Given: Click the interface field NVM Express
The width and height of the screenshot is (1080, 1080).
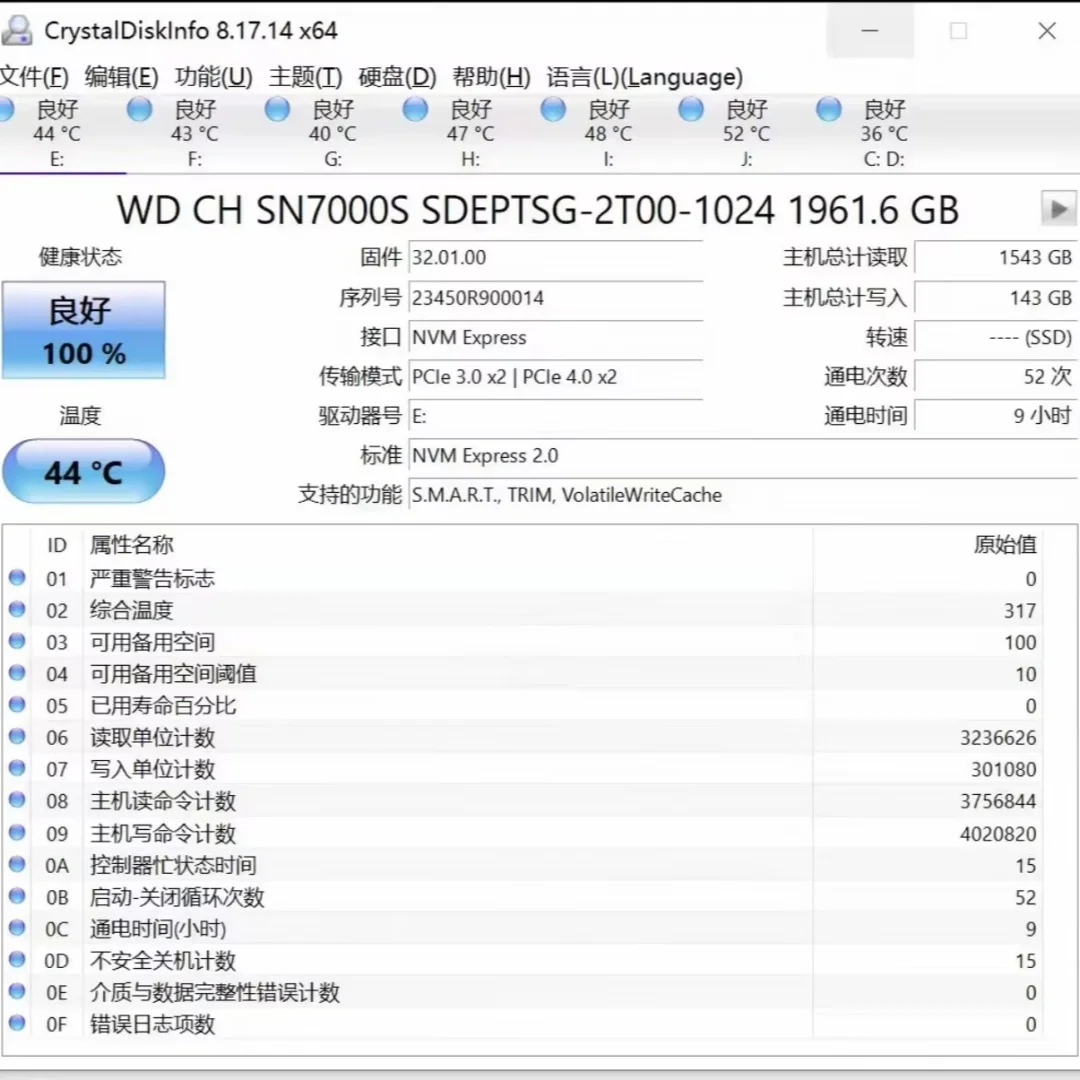Looking at the screenshot, I should click(x=555, y=338).
